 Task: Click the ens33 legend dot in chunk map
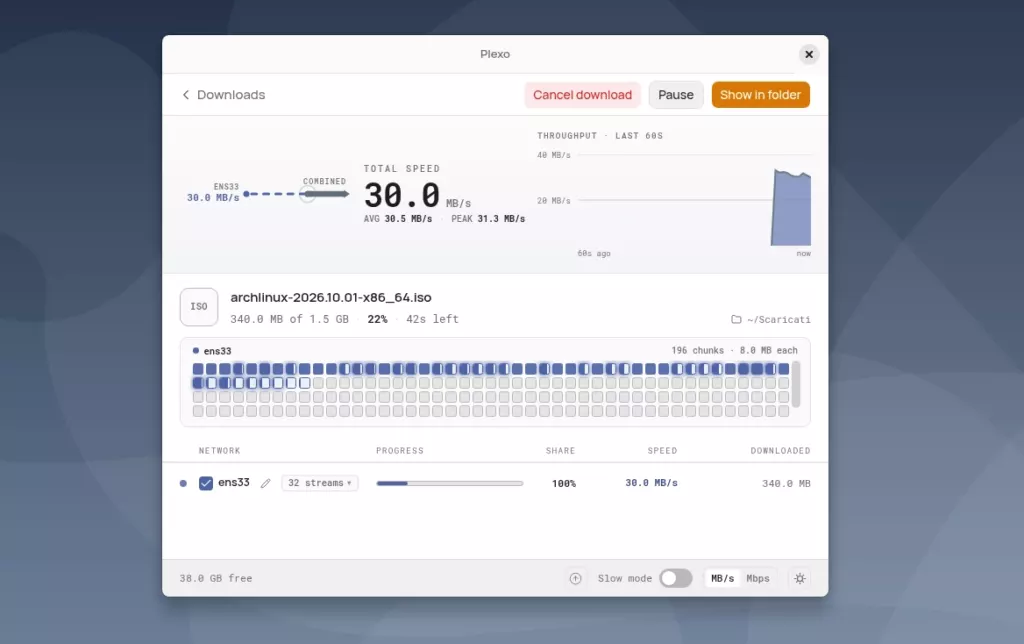195,351
